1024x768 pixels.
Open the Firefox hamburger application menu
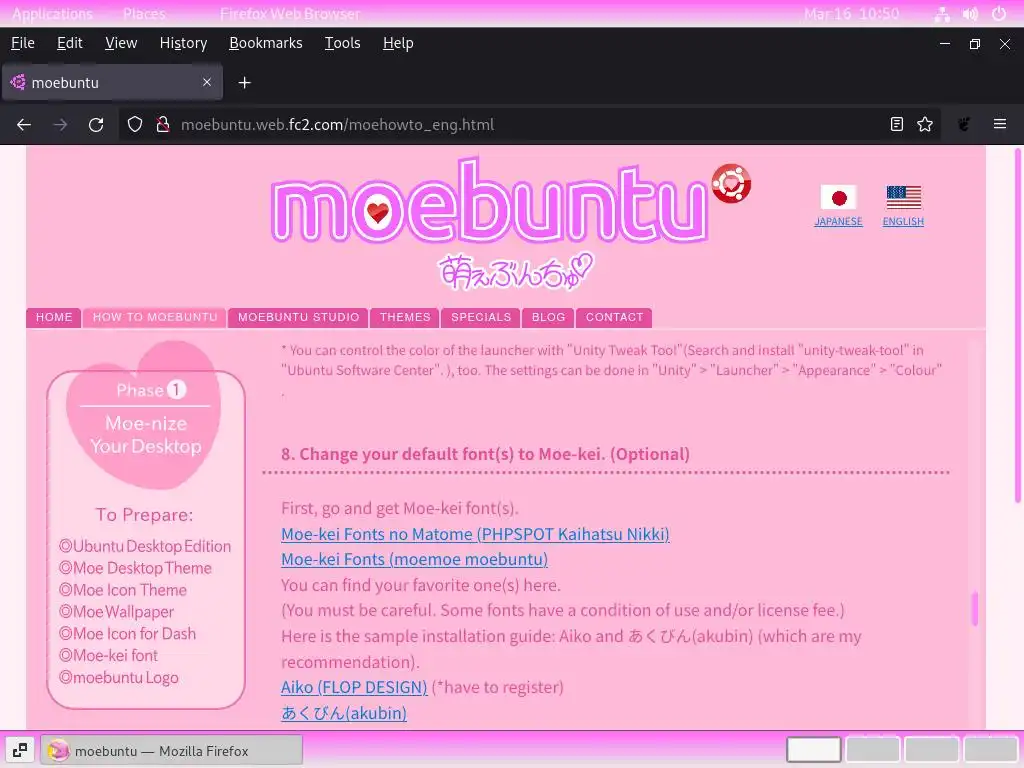[1000, 124]
